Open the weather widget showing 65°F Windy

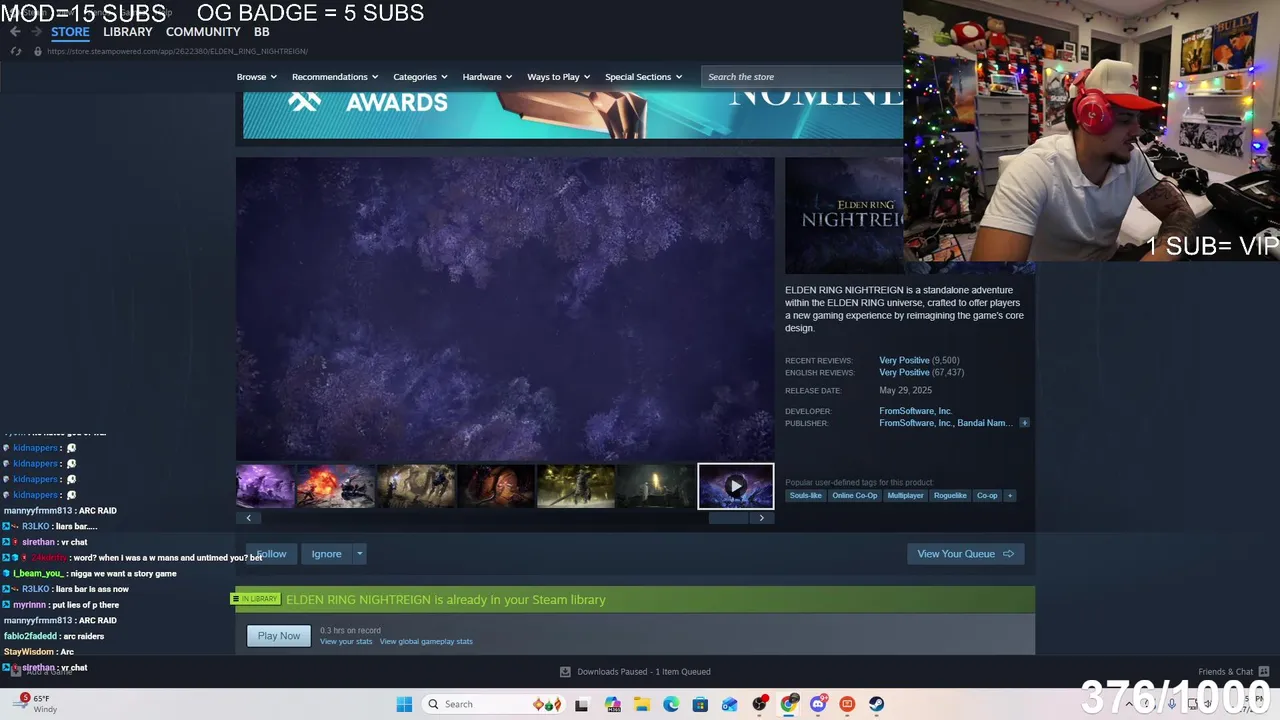coord(38,704)
